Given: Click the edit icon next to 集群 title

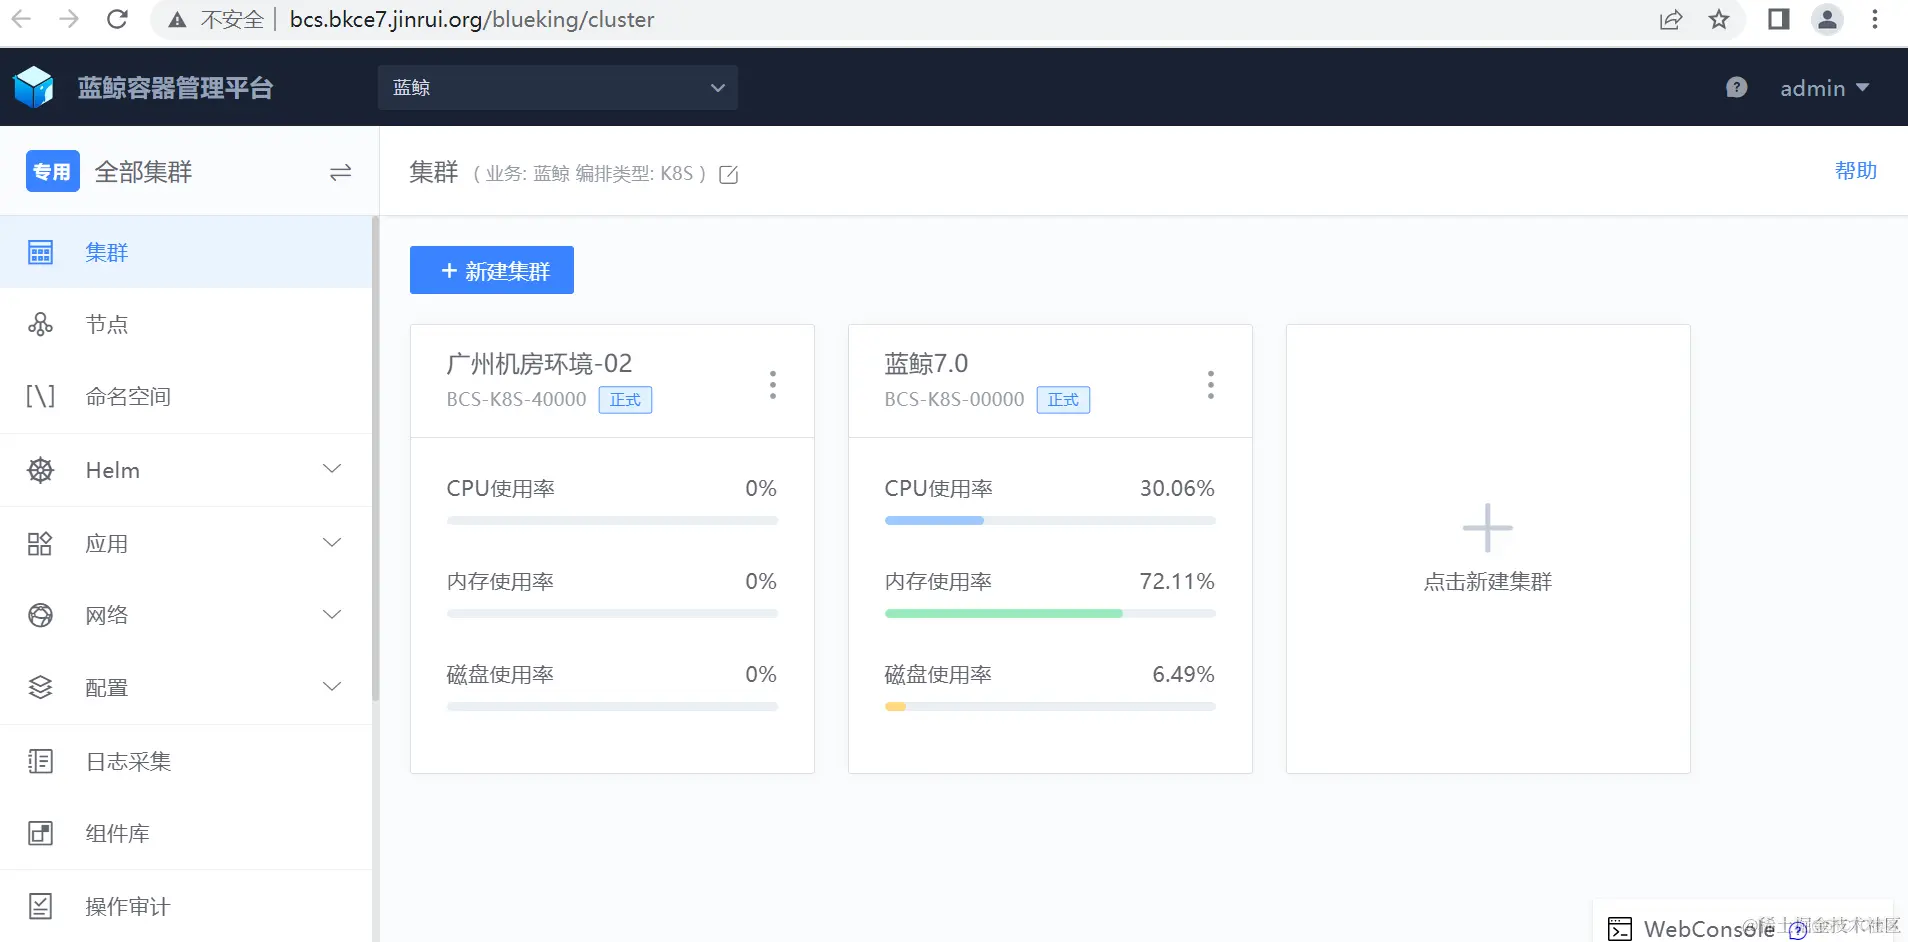Looking at the screenshot, I should pos(729,174).
